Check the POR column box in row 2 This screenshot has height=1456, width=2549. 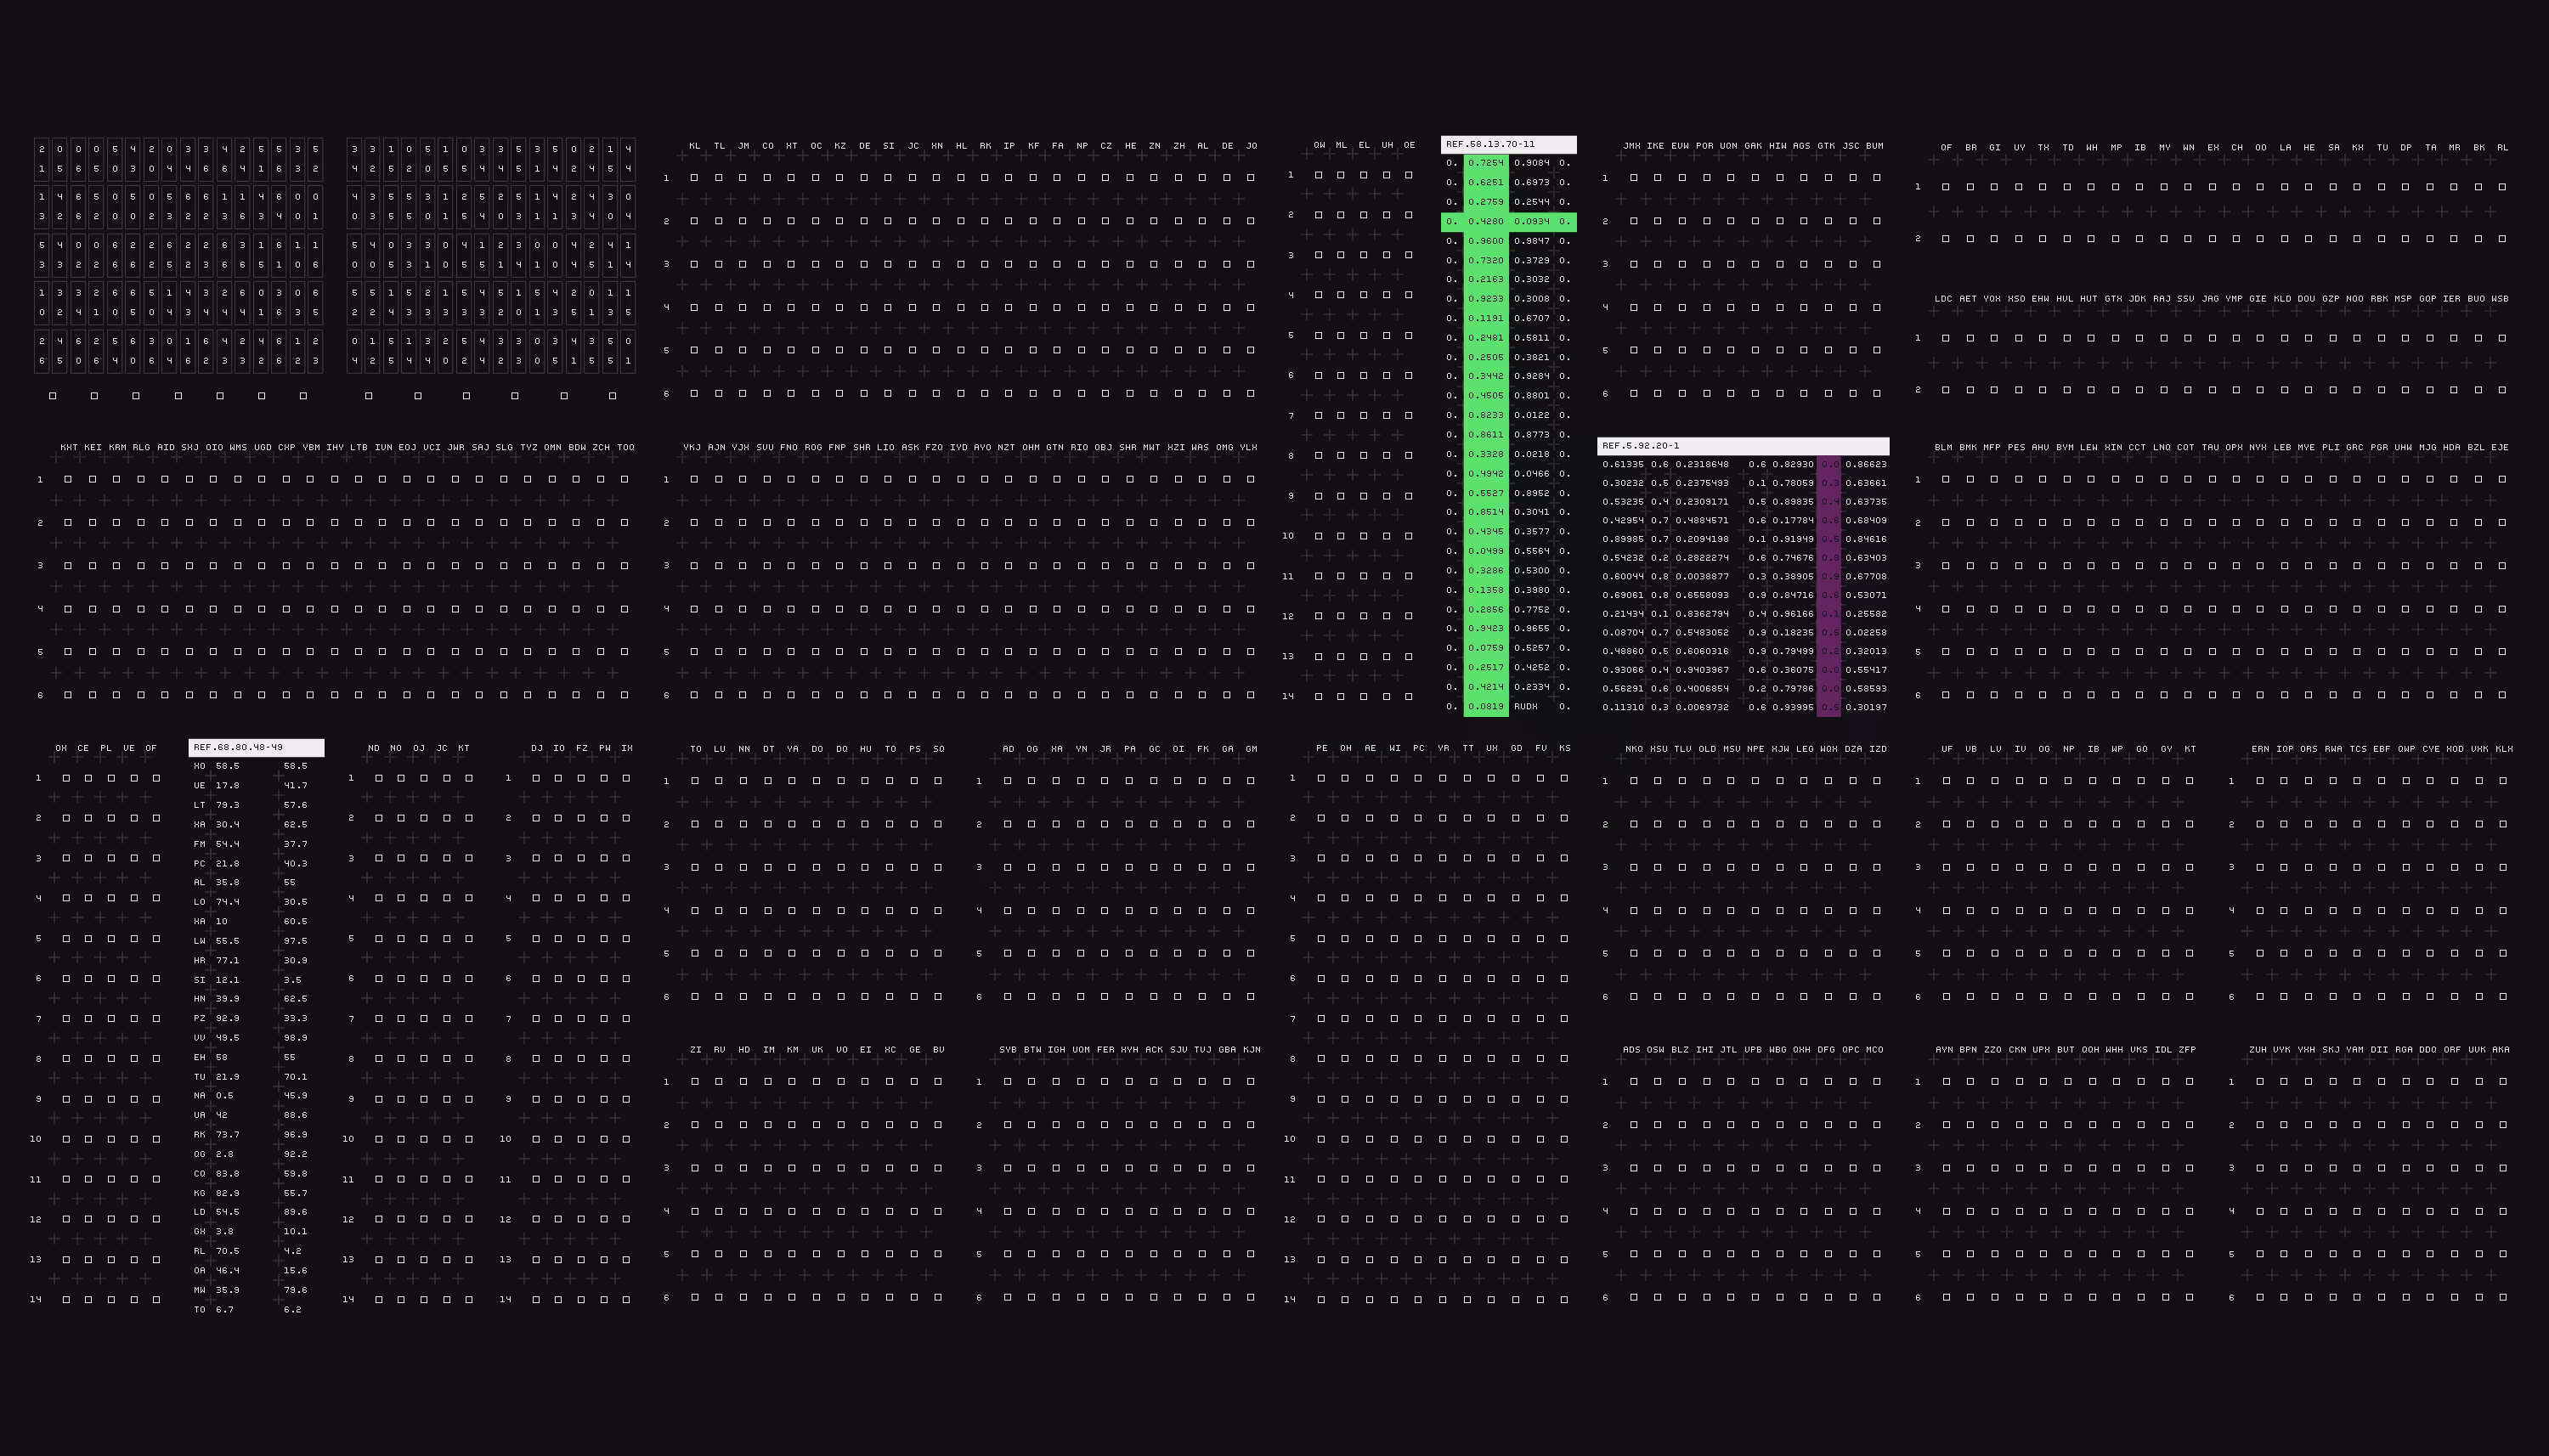tap(1707, 221)
